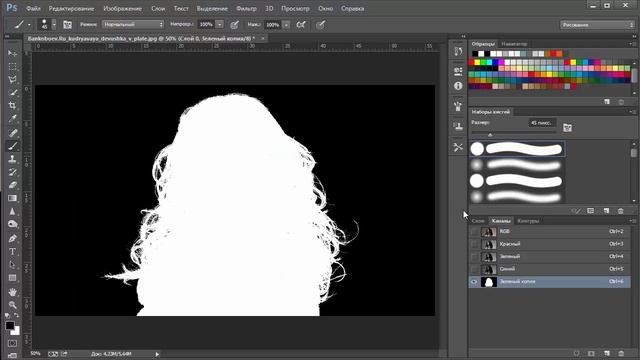Select the second soft round brush preset
640x360 pixels.
click(517, 197)
